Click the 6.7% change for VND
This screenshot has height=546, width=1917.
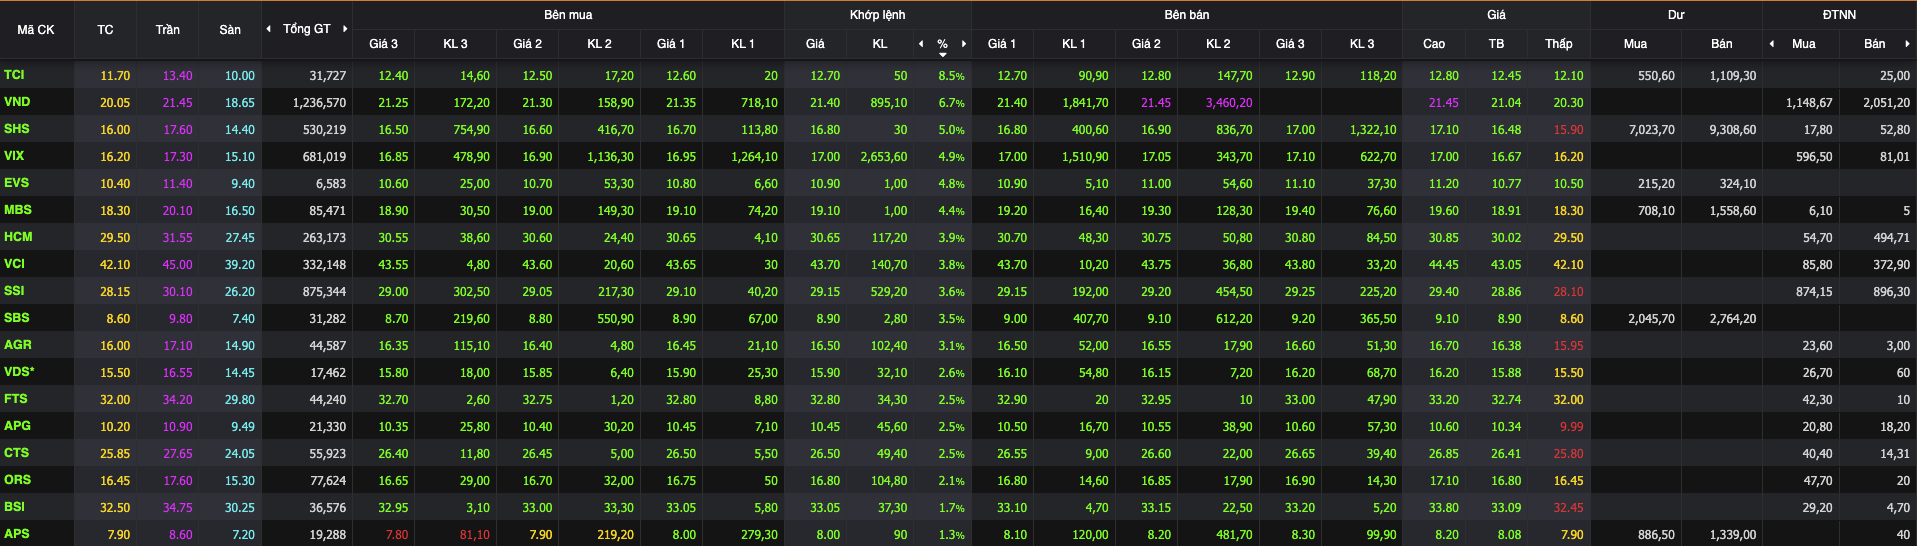[951, 103]
